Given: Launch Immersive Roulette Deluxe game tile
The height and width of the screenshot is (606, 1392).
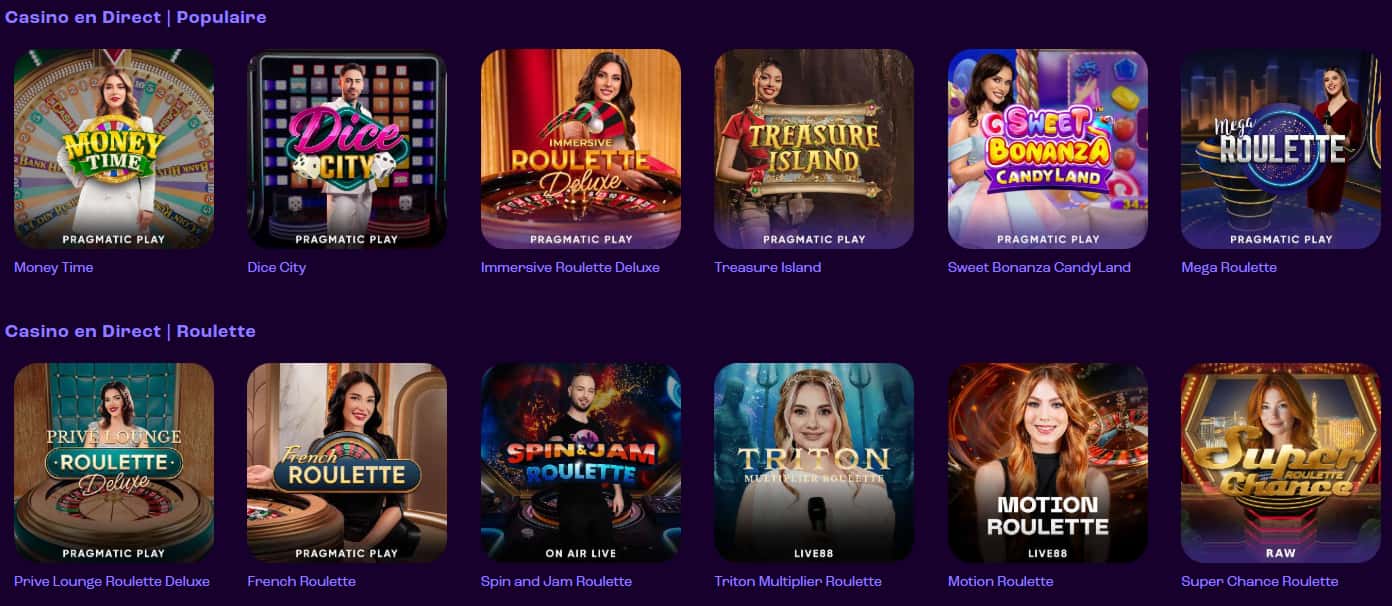Looking at the screenshot, I should click(x=581, y=149).
